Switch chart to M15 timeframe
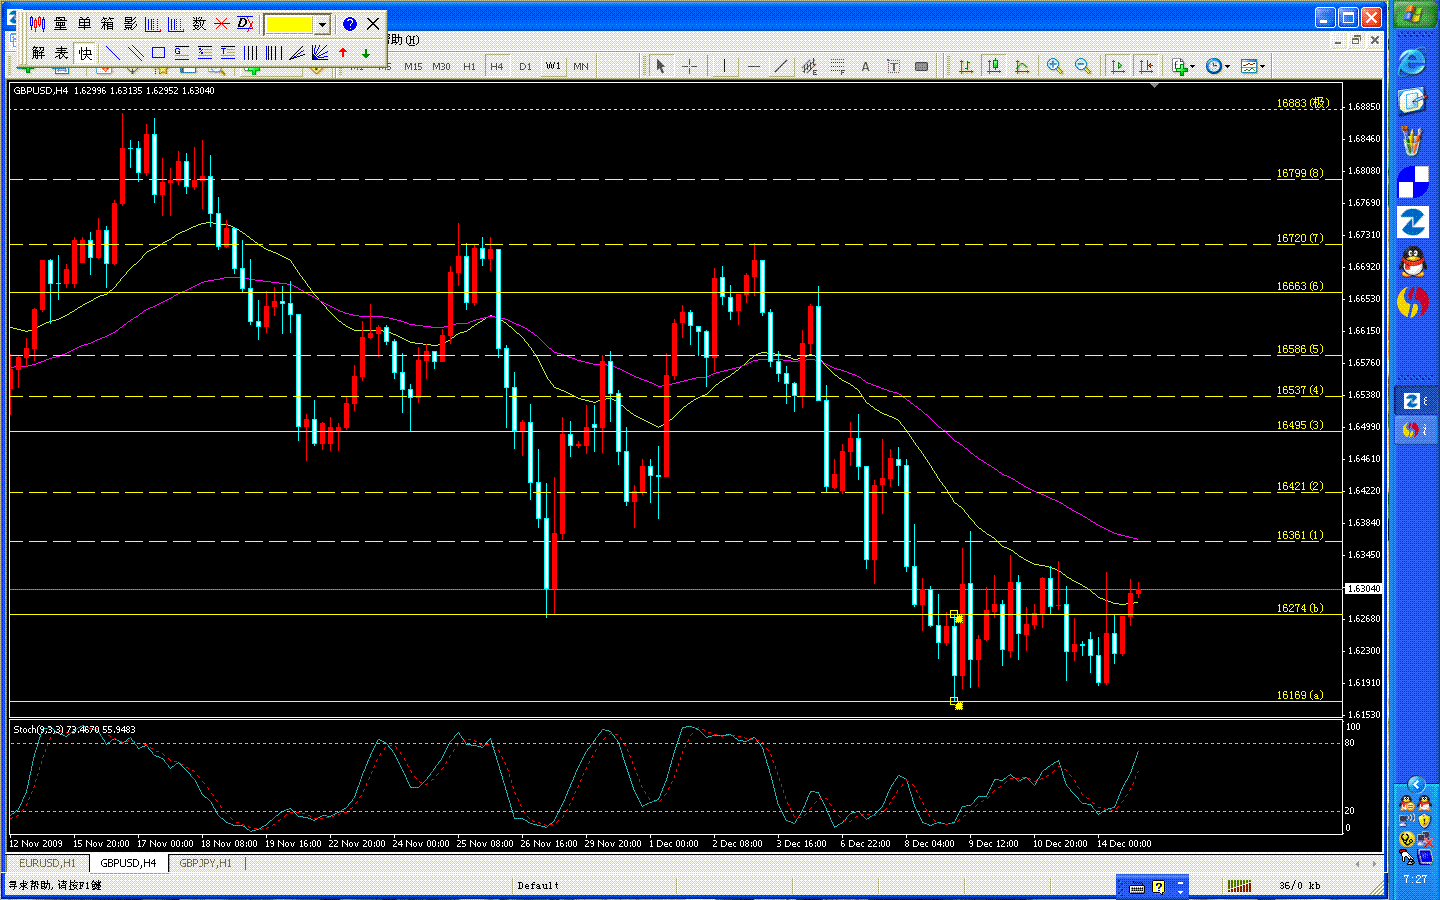1440x900 pixels. 413,67
